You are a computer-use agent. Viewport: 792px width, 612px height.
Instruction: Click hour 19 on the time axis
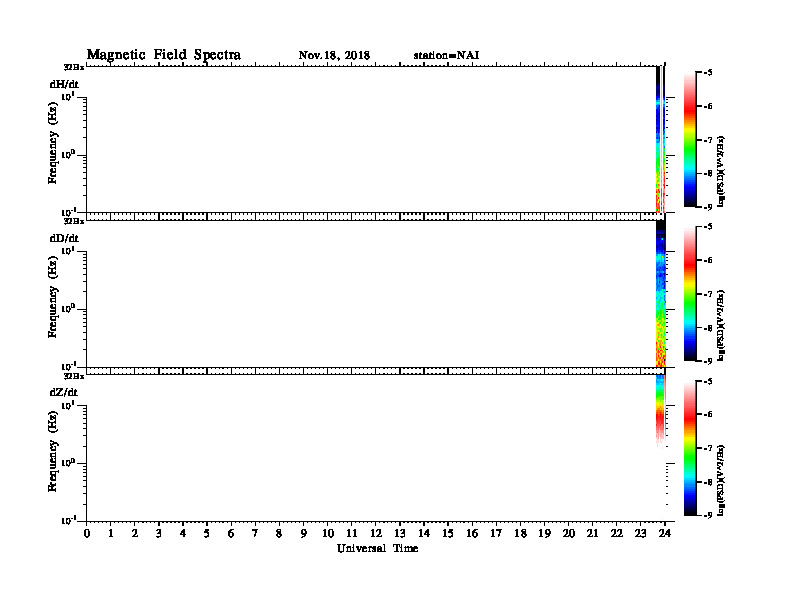coord(544,534)
